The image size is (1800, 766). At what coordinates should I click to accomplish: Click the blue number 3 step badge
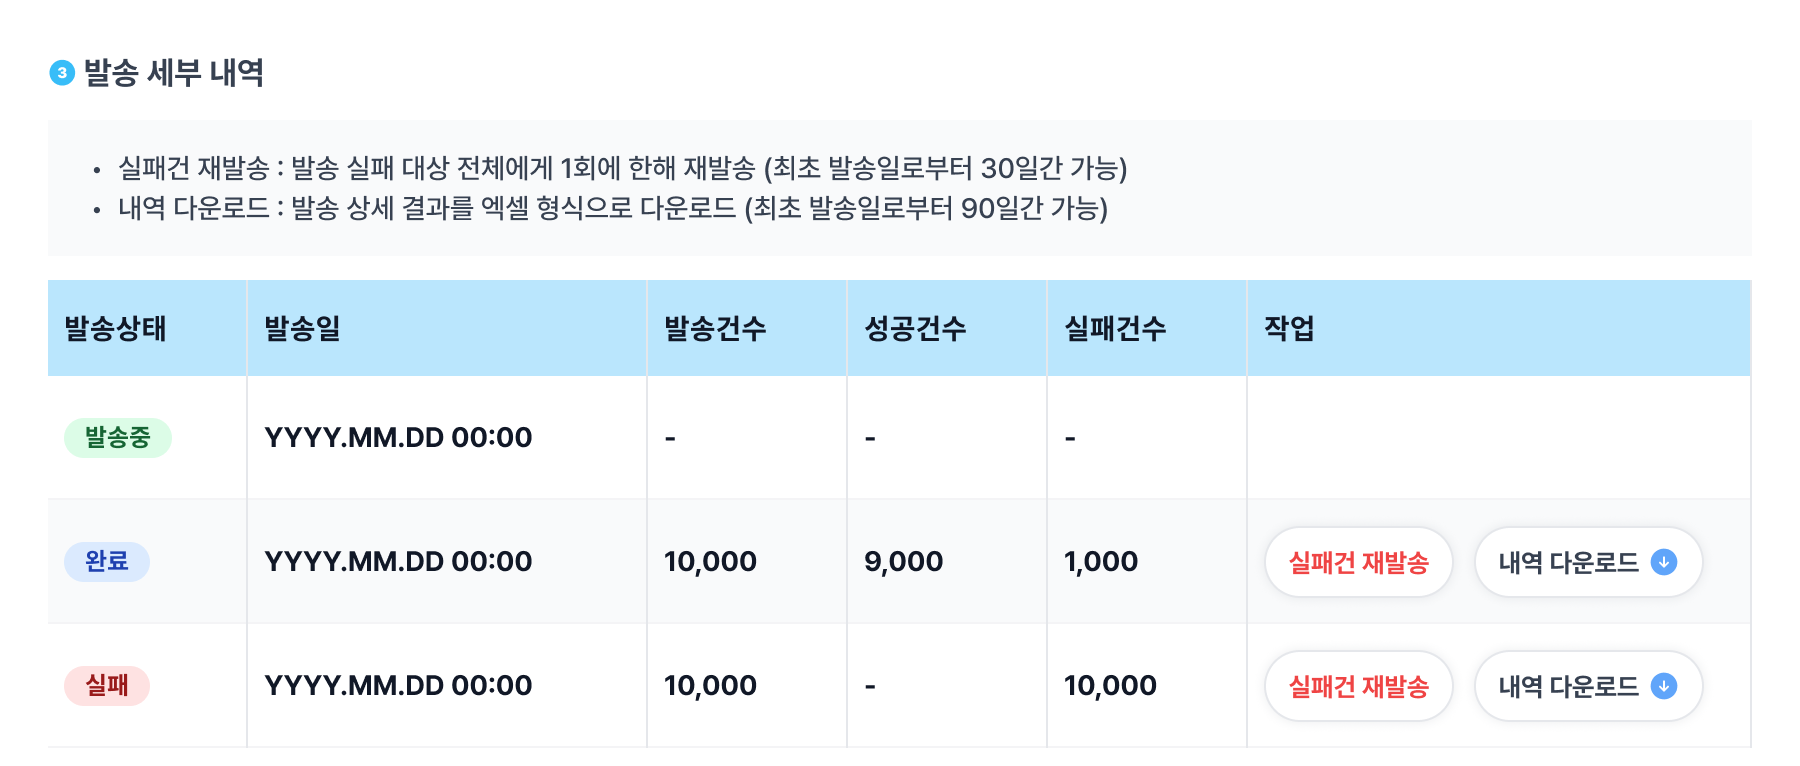[62, 73]
